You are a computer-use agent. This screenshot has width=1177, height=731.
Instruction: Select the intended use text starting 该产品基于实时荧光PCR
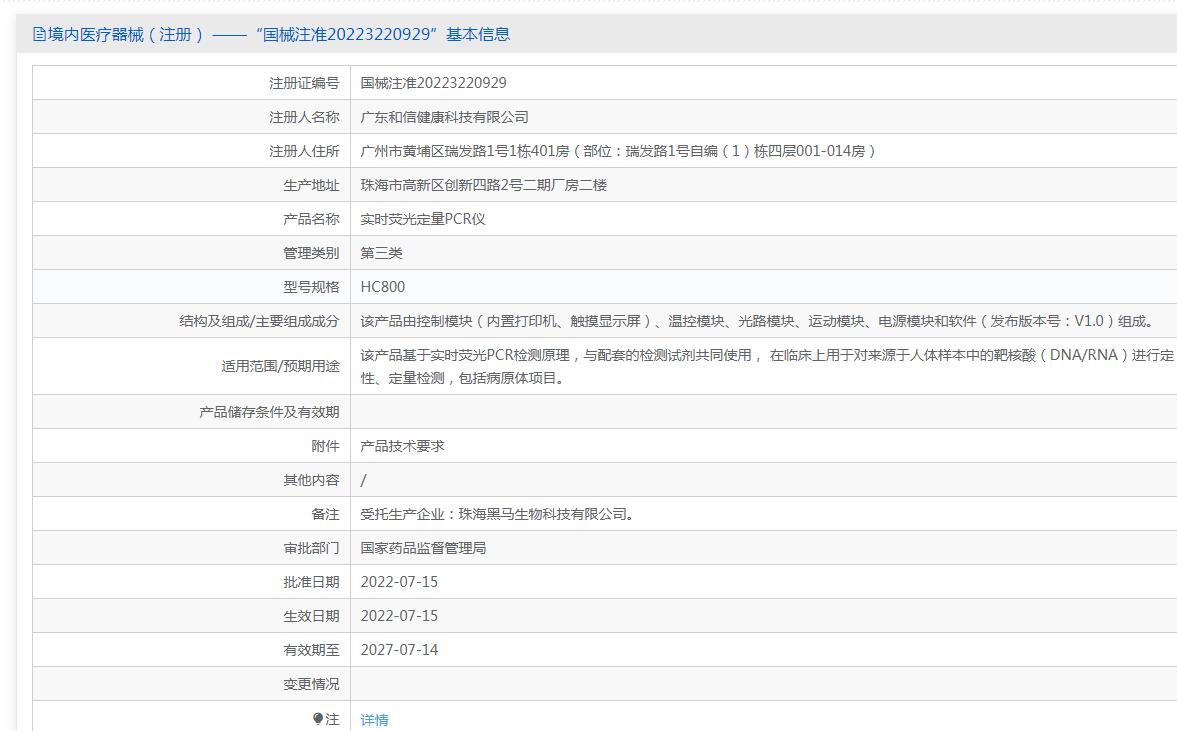click(767, 366)
